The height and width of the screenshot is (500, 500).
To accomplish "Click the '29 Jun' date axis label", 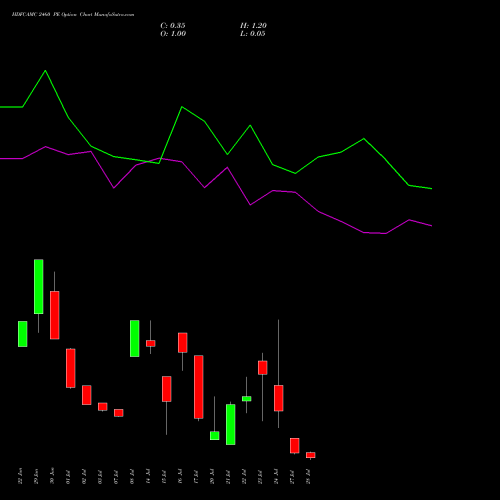I will point(36,476).
